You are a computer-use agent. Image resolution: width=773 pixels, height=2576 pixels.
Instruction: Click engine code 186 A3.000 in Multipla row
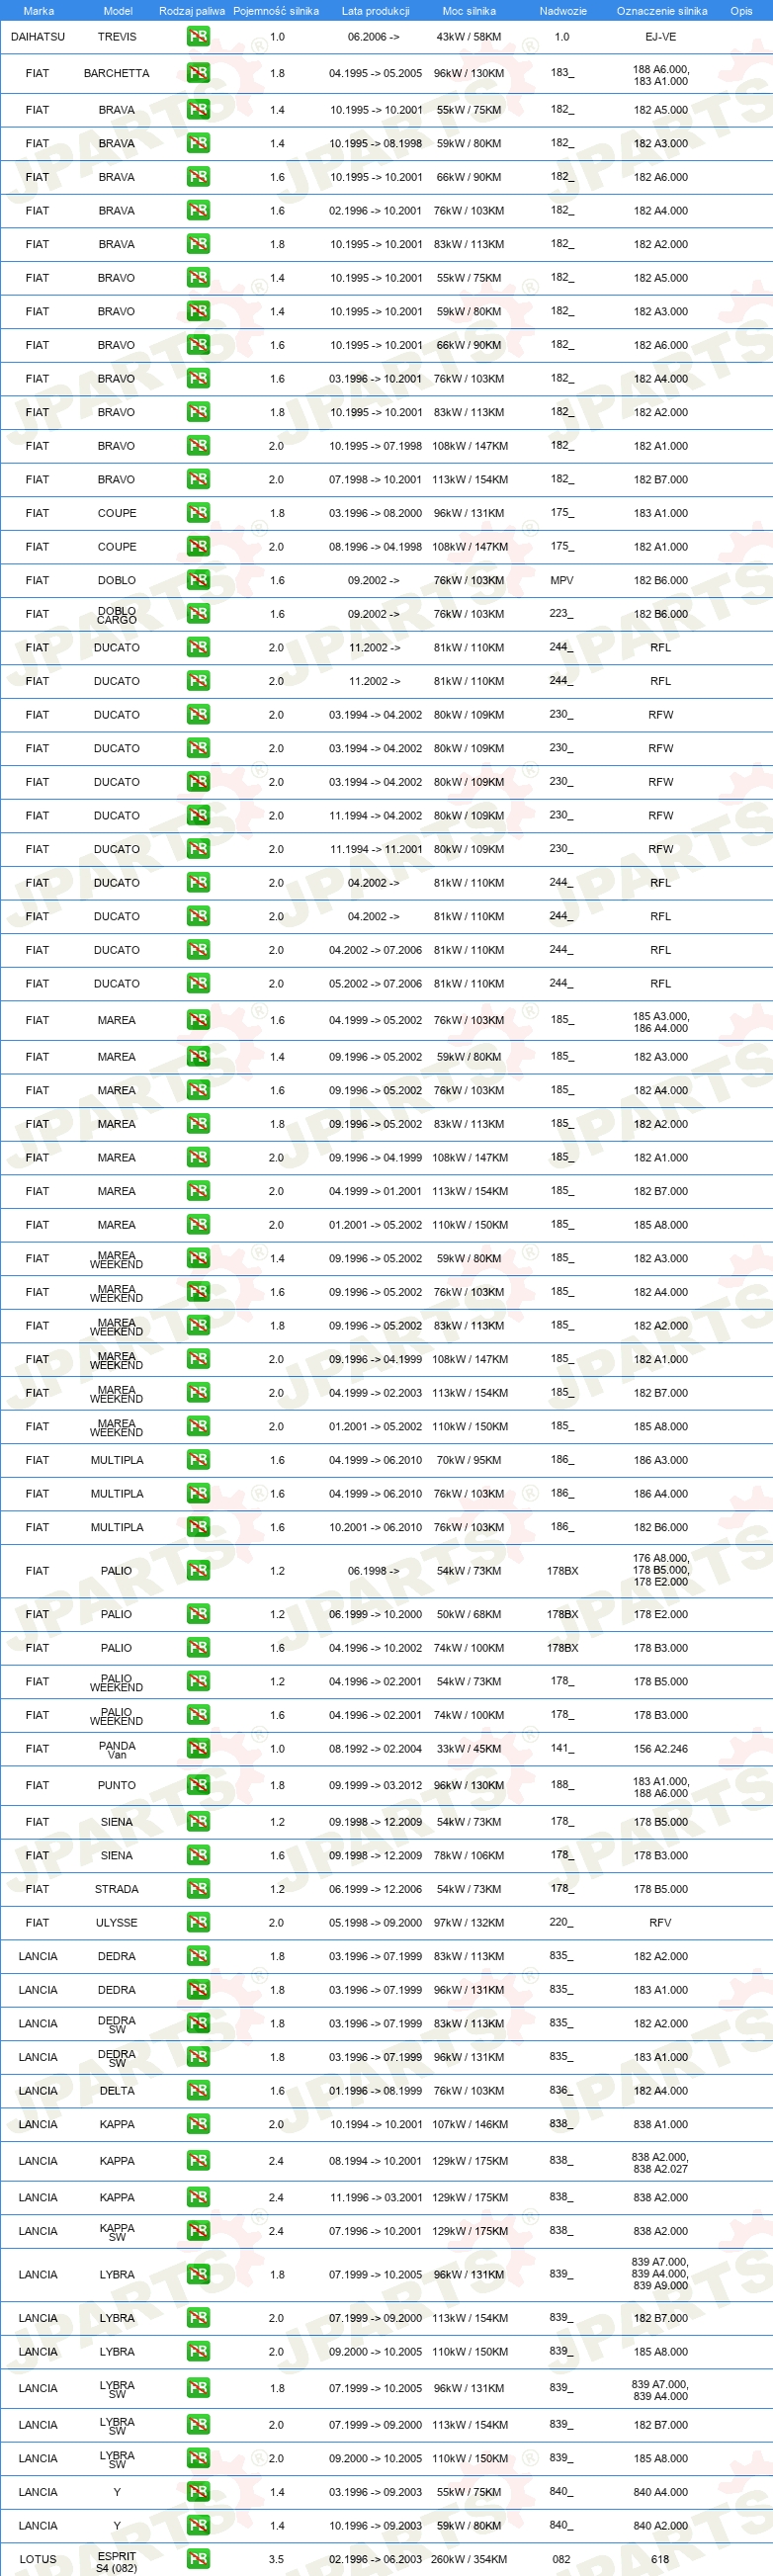click(x=661, y=1460)
